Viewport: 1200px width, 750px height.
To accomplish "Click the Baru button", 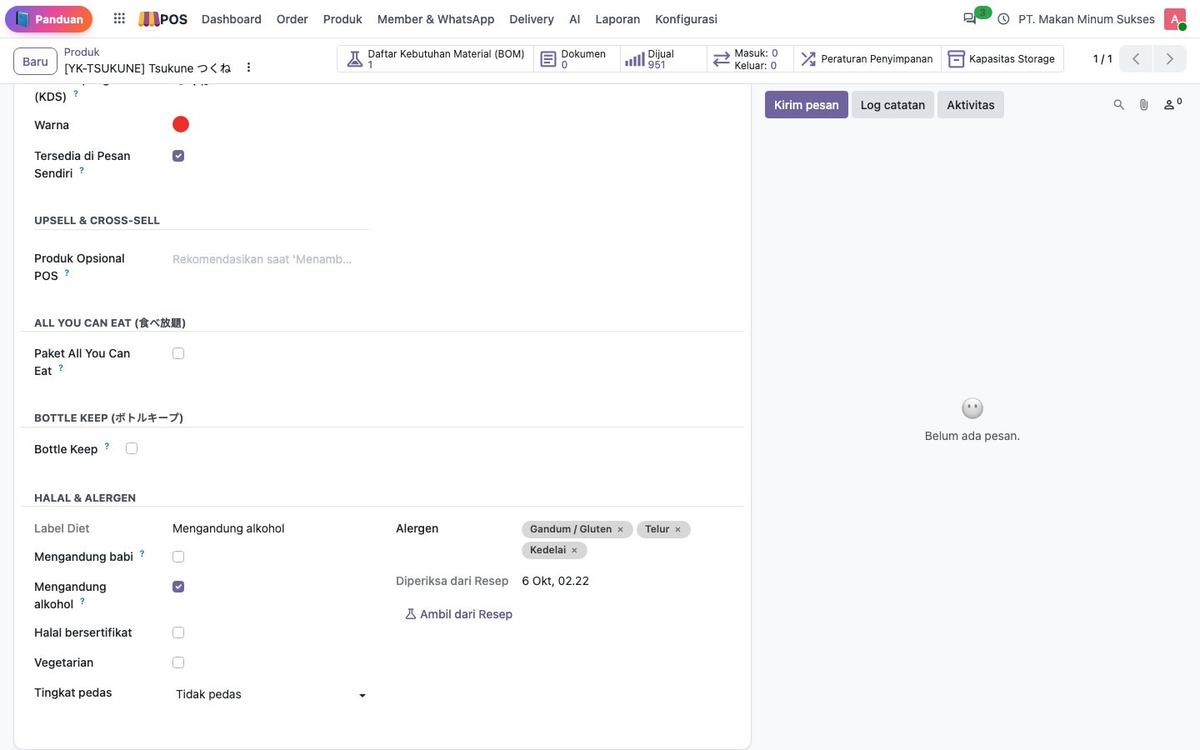I will pyautogui.click(x=35, y=61).
